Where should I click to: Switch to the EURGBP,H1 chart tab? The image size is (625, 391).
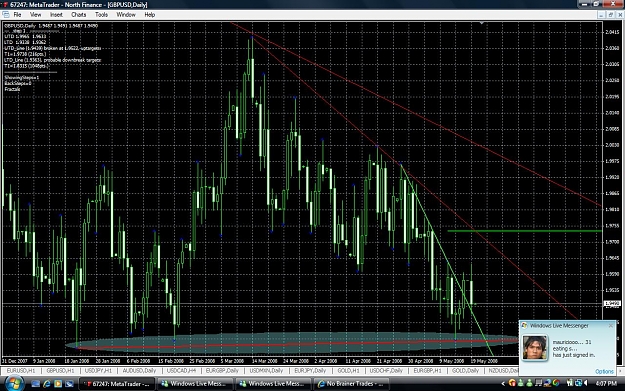click(427, 371)
